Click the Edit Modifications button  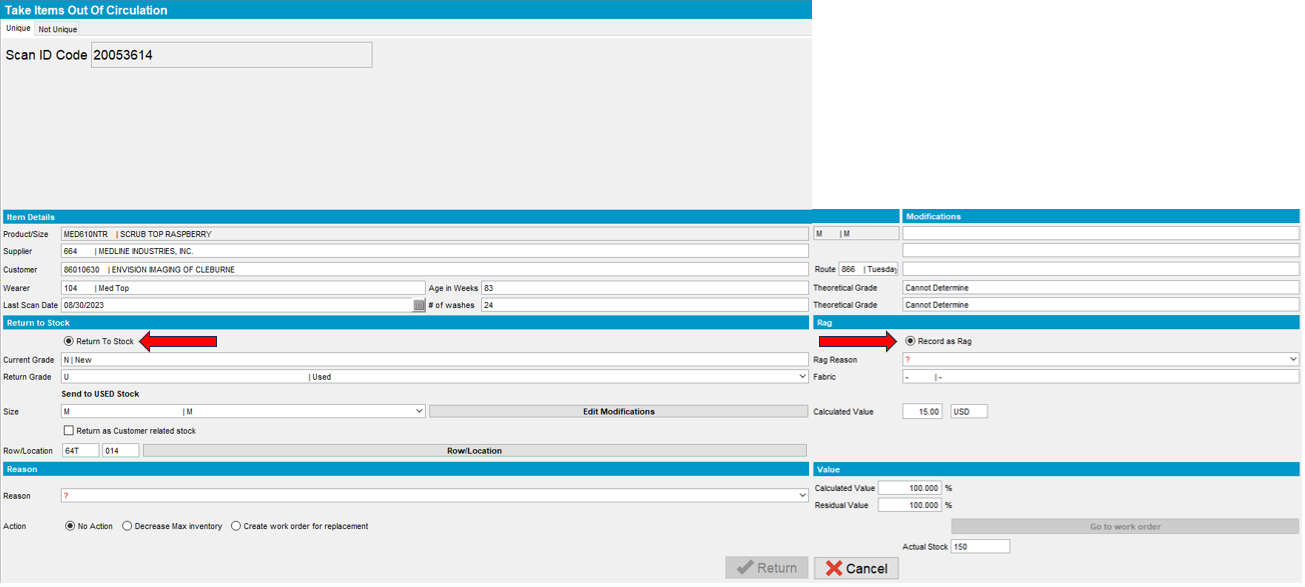coord(618,411)
